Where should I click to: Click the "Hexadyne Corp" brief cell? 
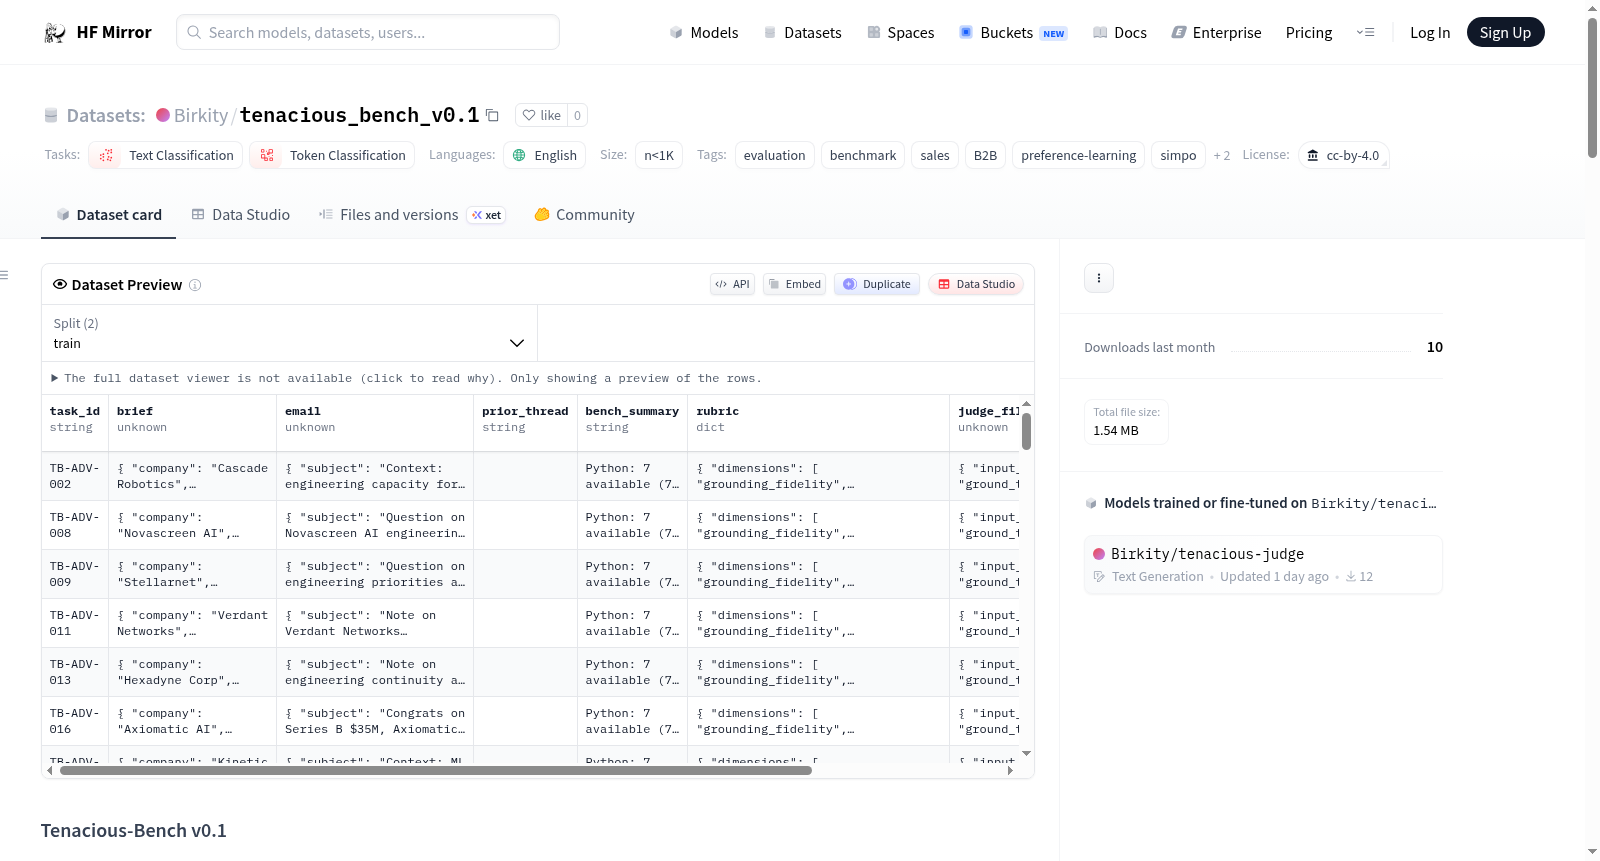click(193, 672)
